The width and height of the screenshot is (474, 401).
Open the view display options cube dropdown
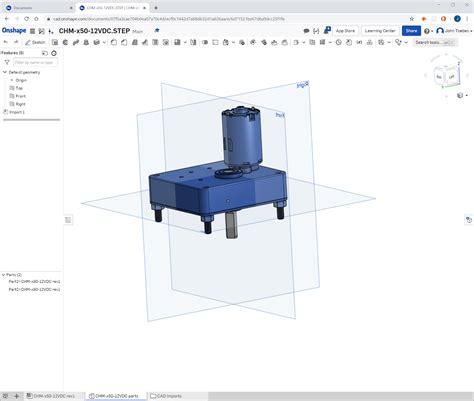(462, 95)
